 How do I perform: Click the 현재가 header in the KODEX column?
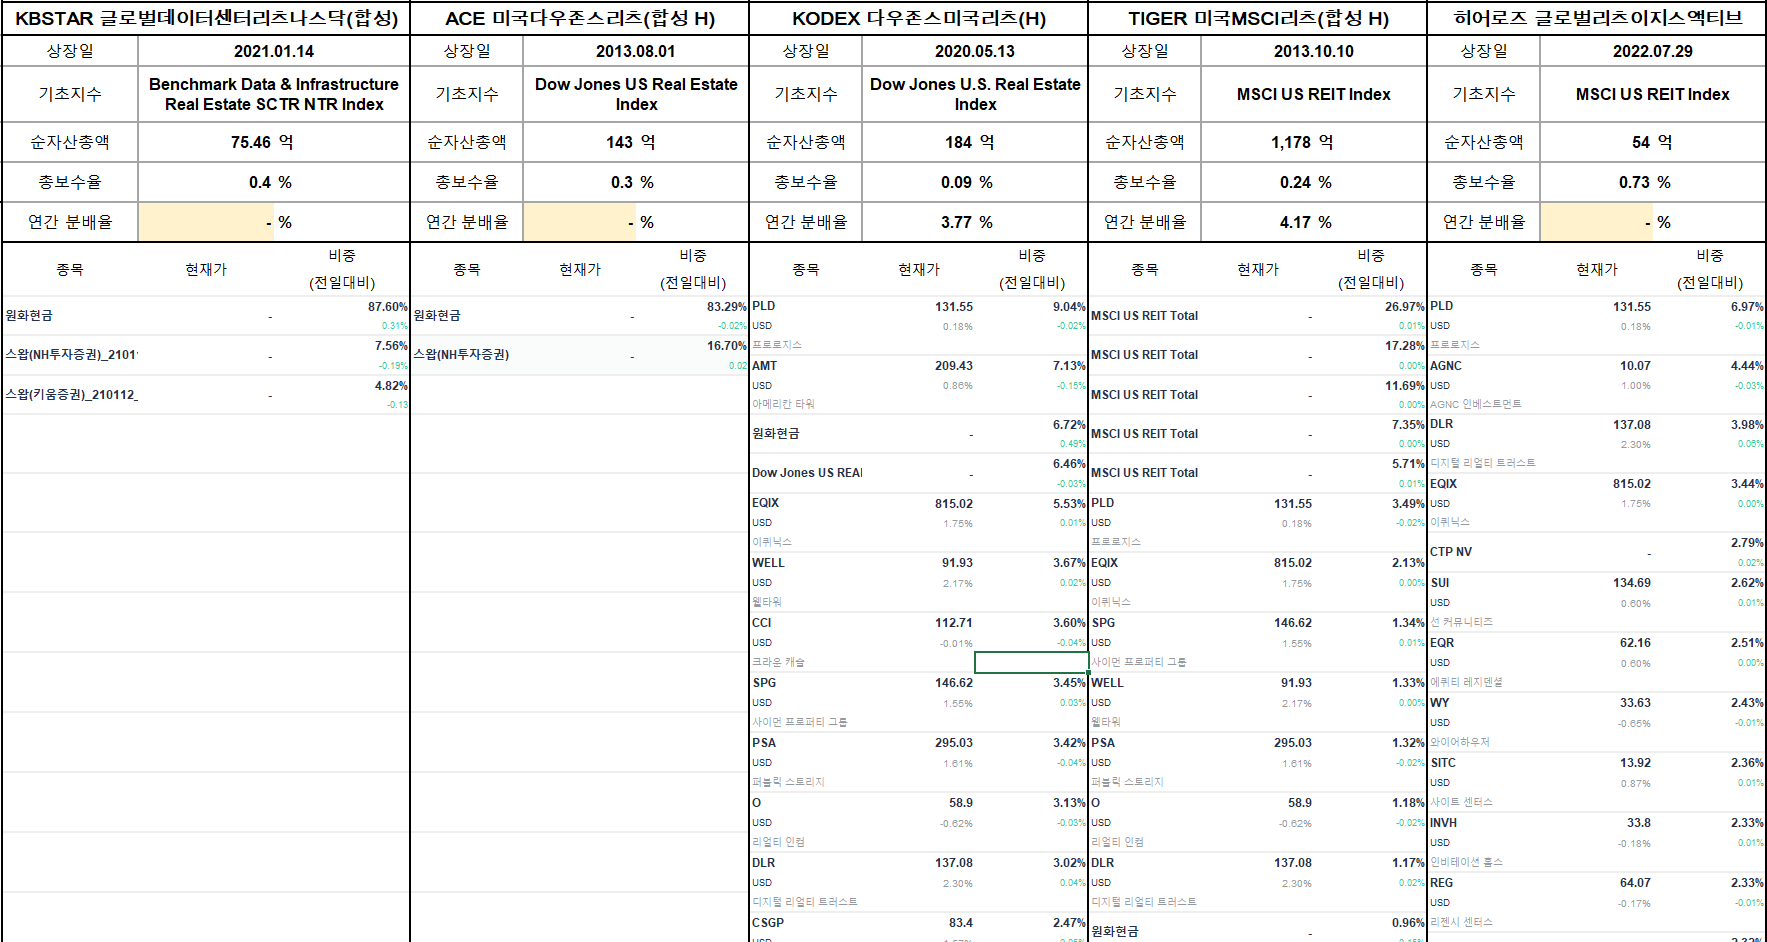click(919, 270)
